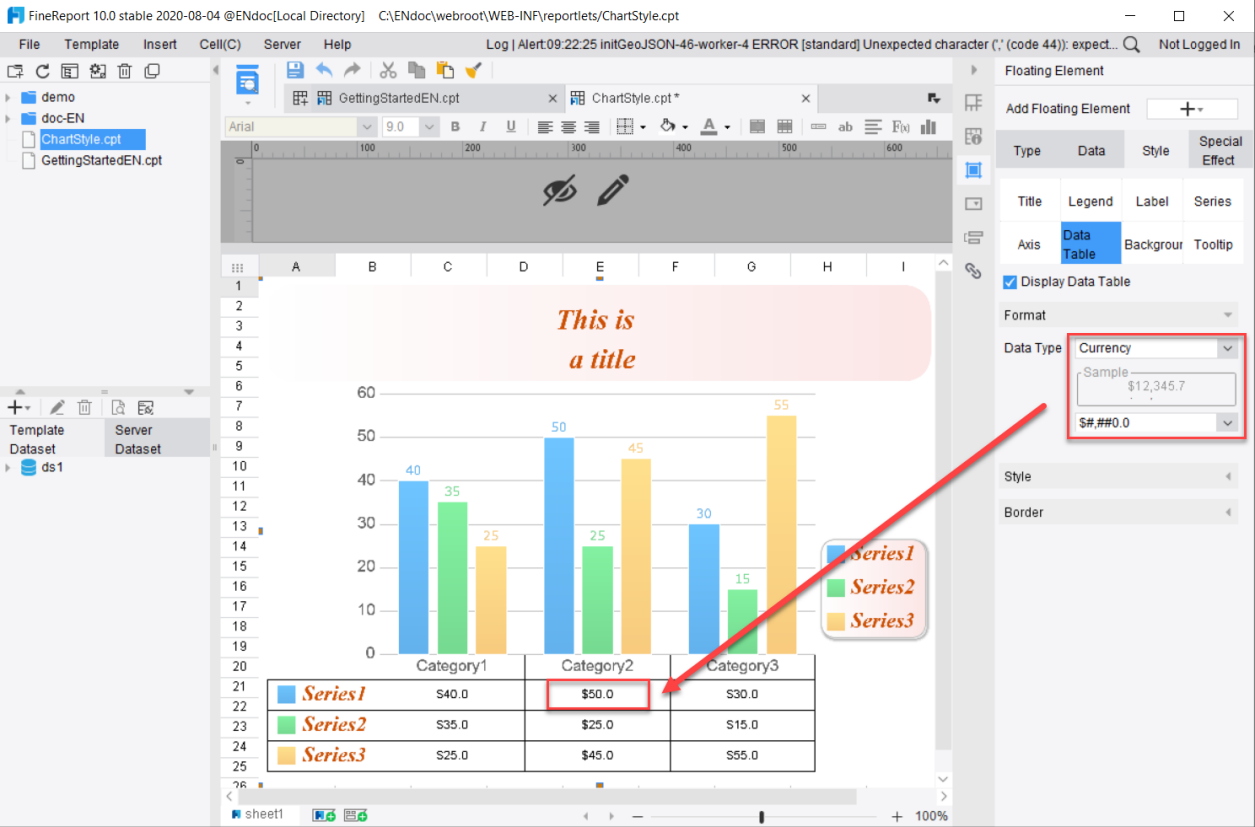Image resolution: width=1255 pixels, height=827 pixels.
Task: Click the add new sheet icon
Action: (324, 816)
